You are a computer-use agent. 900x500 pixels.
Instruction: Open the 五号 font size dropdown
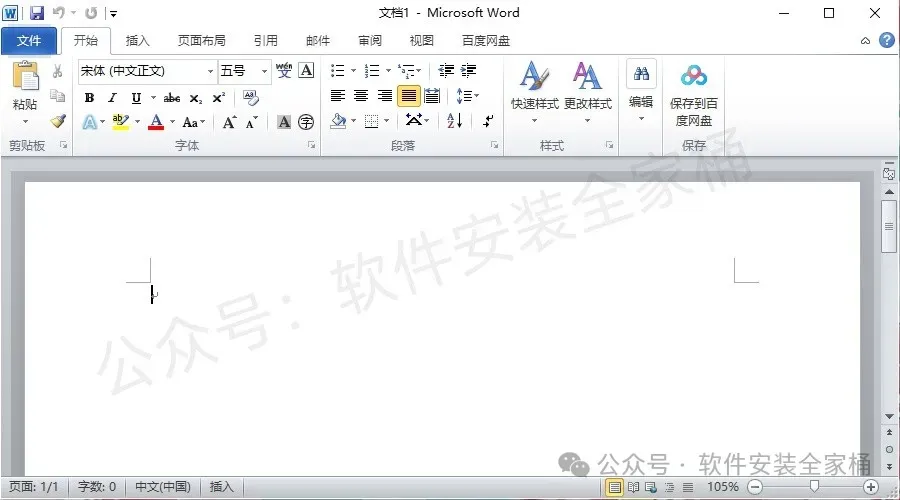pyautogui.click(x=264, y=71)
